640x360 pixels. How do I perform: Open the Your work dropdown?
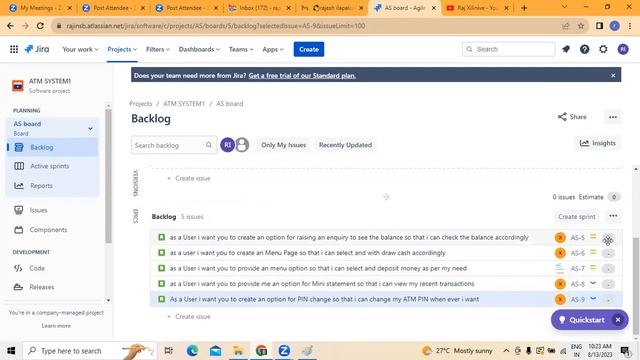coord(80,49)
